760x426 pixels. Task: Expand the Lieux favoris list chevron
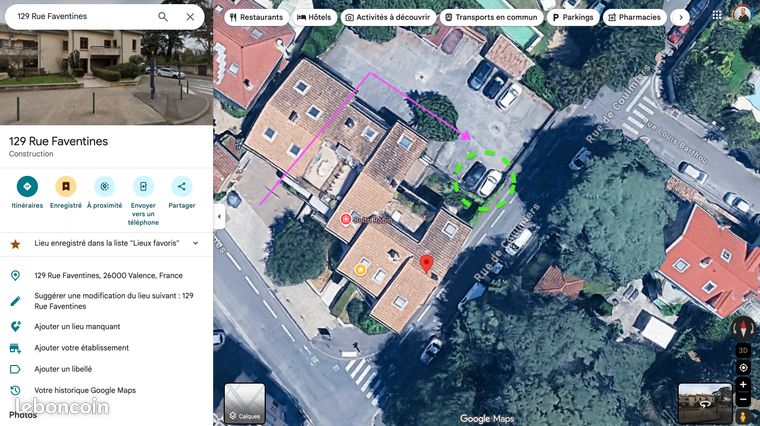tap(195, 243)
